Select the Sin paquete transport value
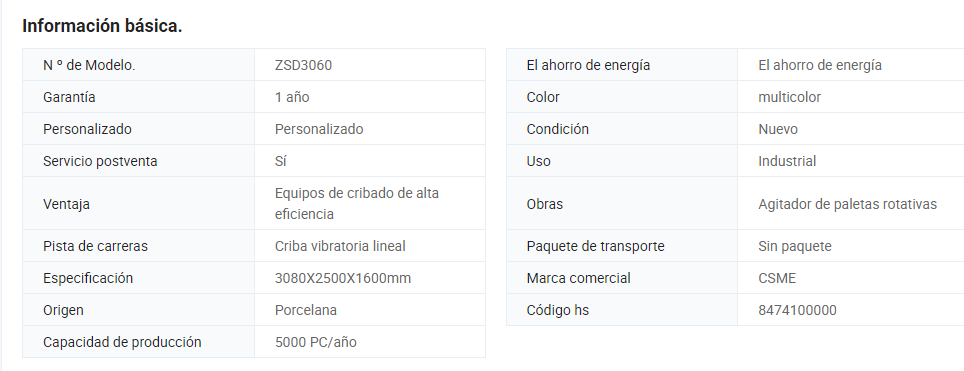This screenshot has height=371, width=964. click(795, 246)
